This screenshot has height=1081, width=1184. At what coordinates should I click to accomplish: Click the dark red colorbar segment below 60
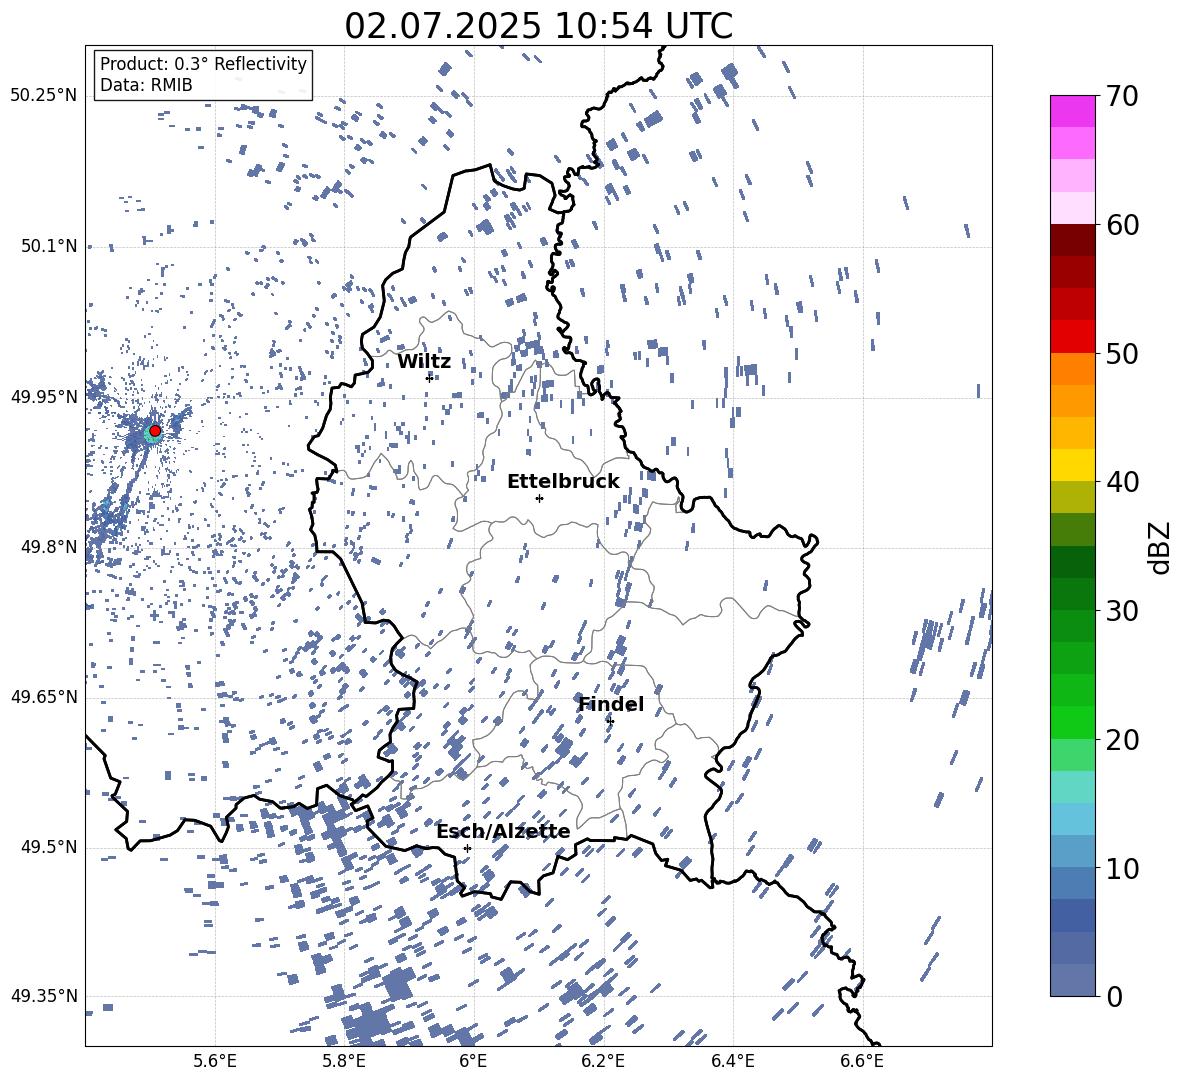pos(1072,241)
